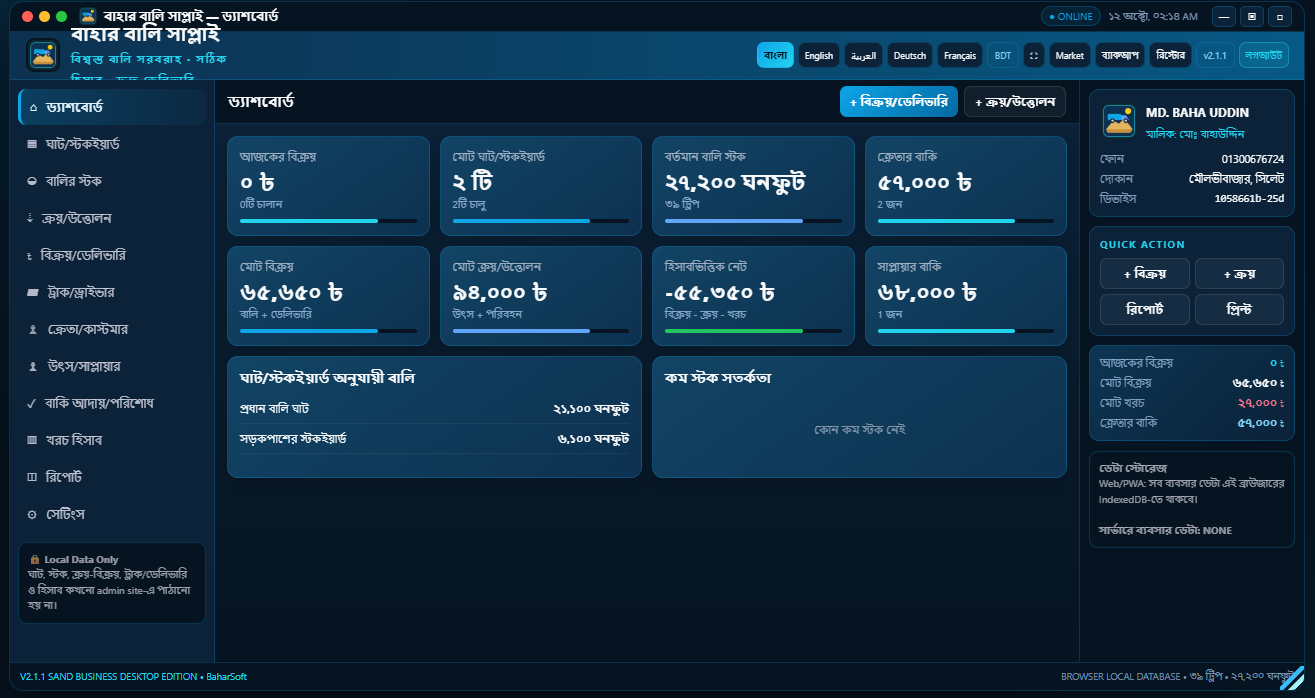Screen dimensions: 1315x698
Task: Open ড্যাশবোর্ড via its home icon in the sidebar
Action: 33,107
